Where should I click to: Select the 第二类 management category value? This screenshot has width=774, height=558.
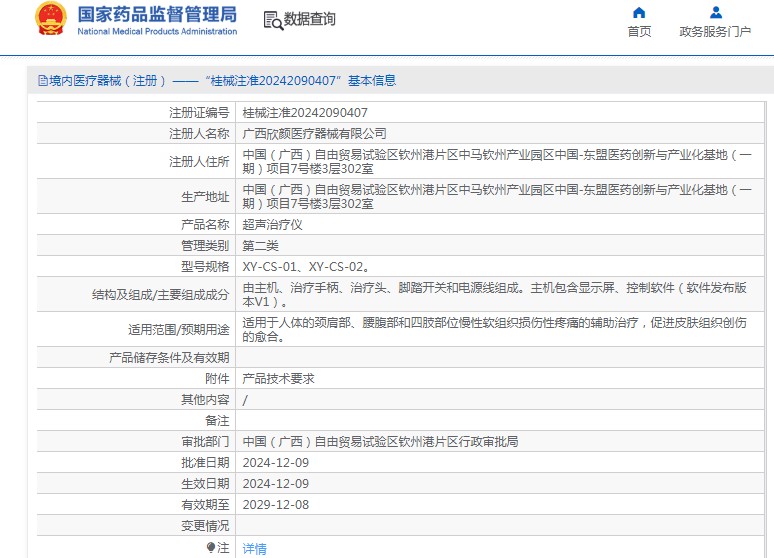[260, 245]
